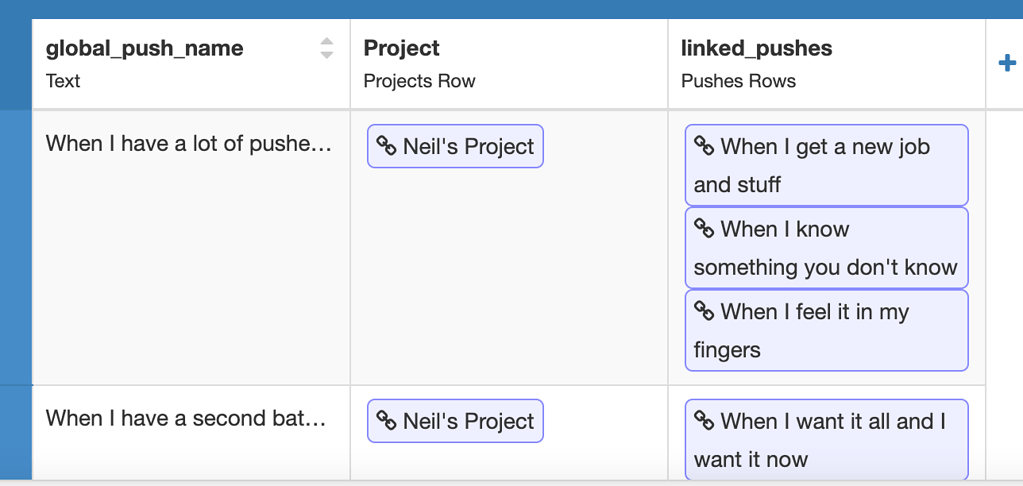
Task: Click link icon for 'new job' push
Action: click(704, 146)
